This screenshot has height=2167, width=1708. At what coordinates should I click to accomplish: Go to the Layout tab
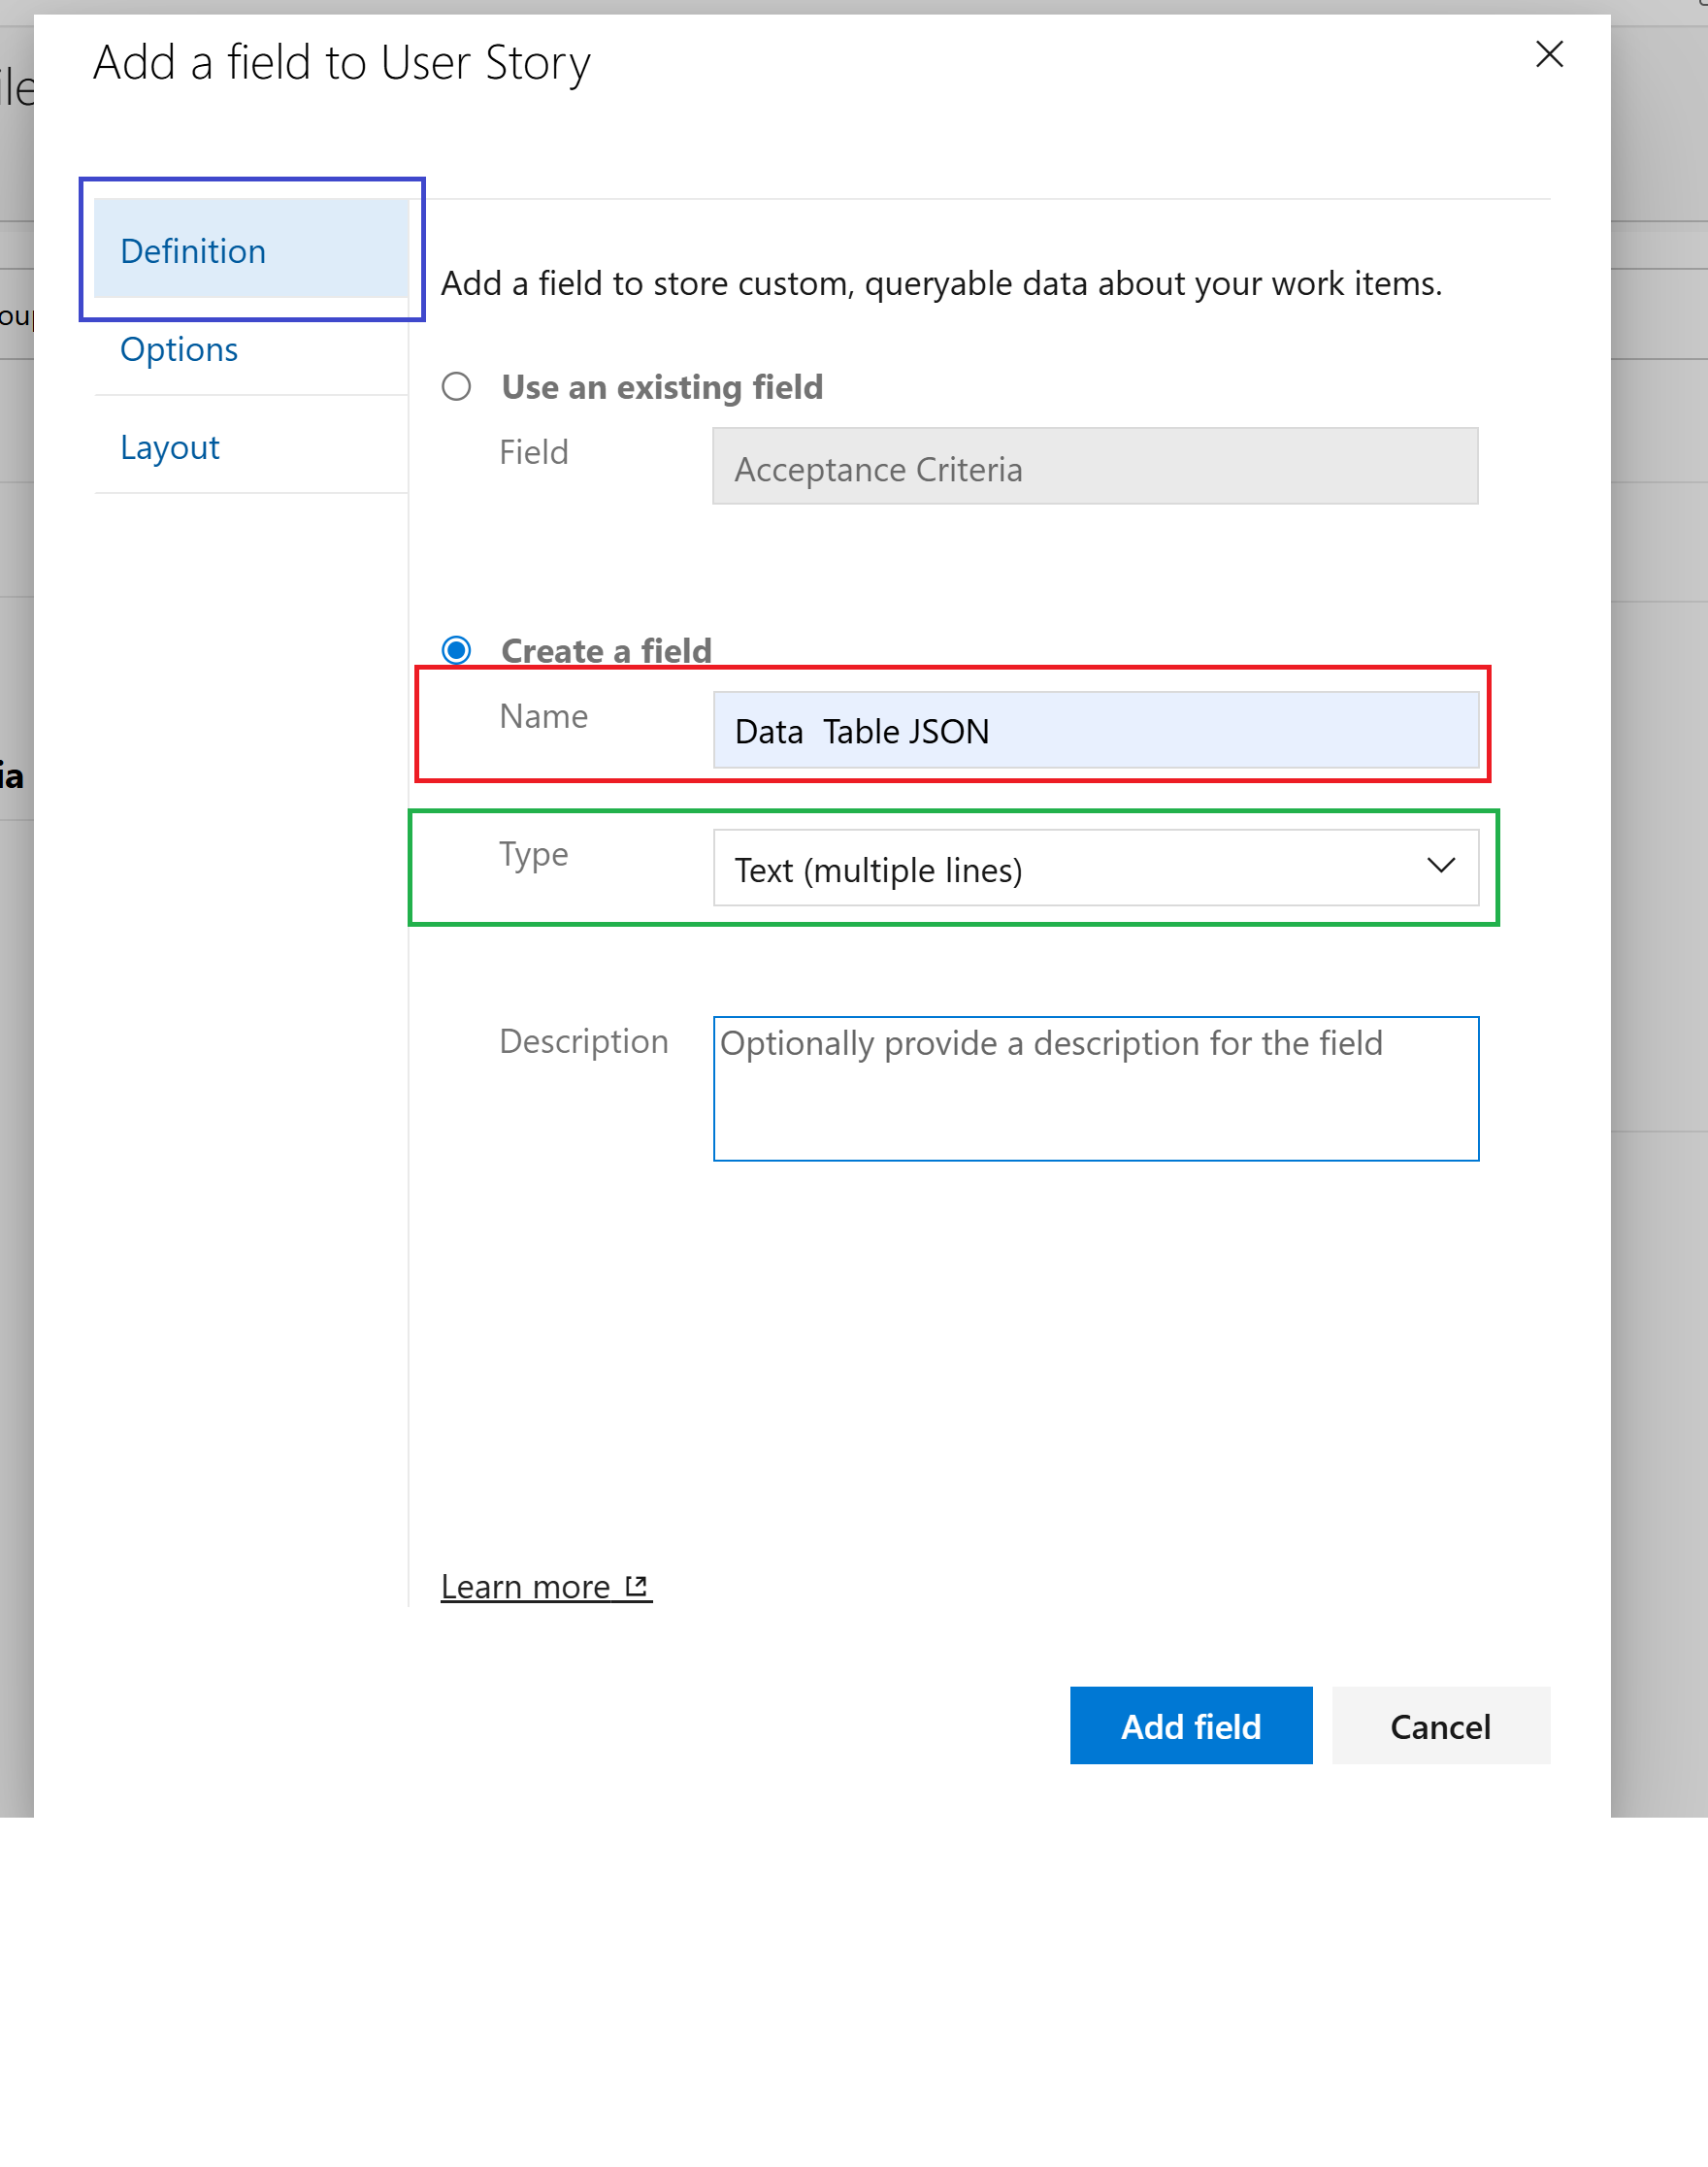tap(170, 447)
